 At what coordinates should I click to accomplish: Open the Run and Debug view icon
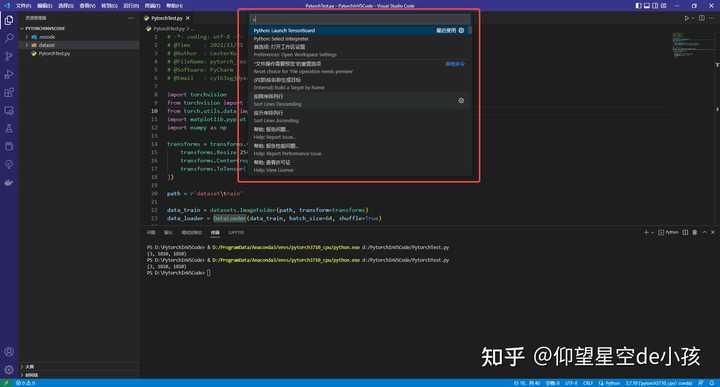click(x=9, y=74)
